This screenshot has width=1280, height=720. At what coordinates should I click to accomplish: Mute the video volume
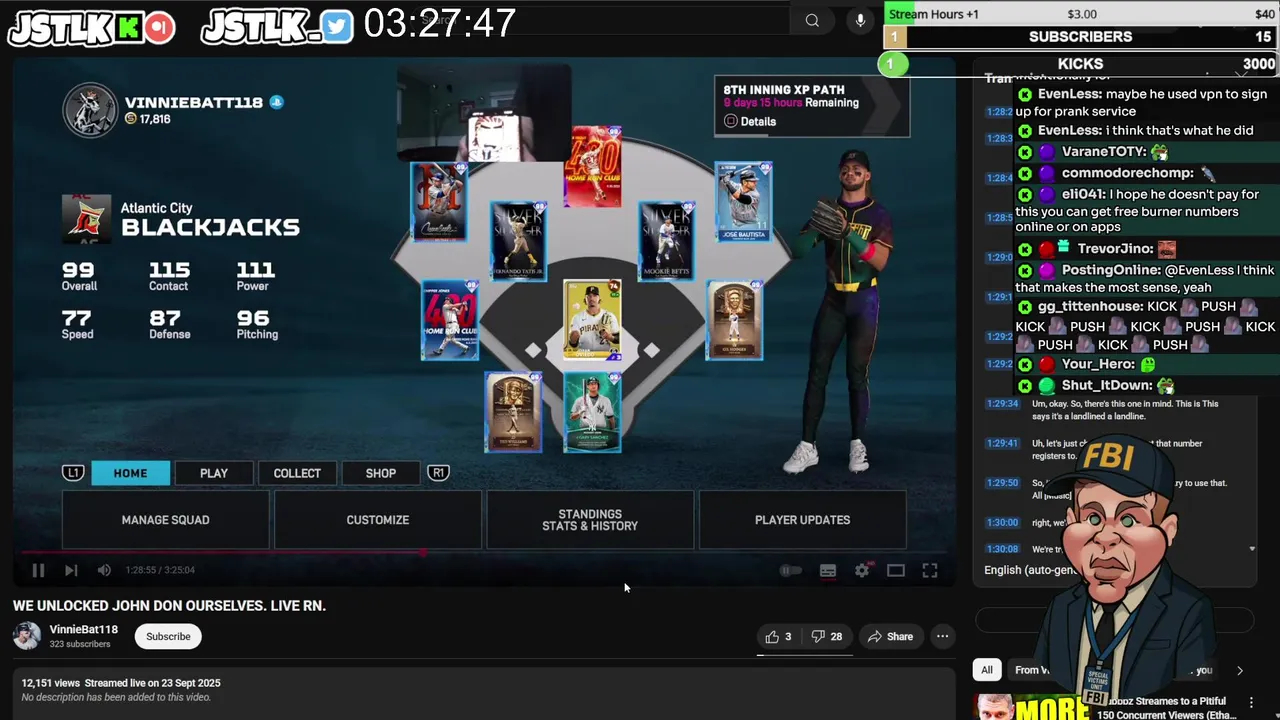(x=104, y=570)
